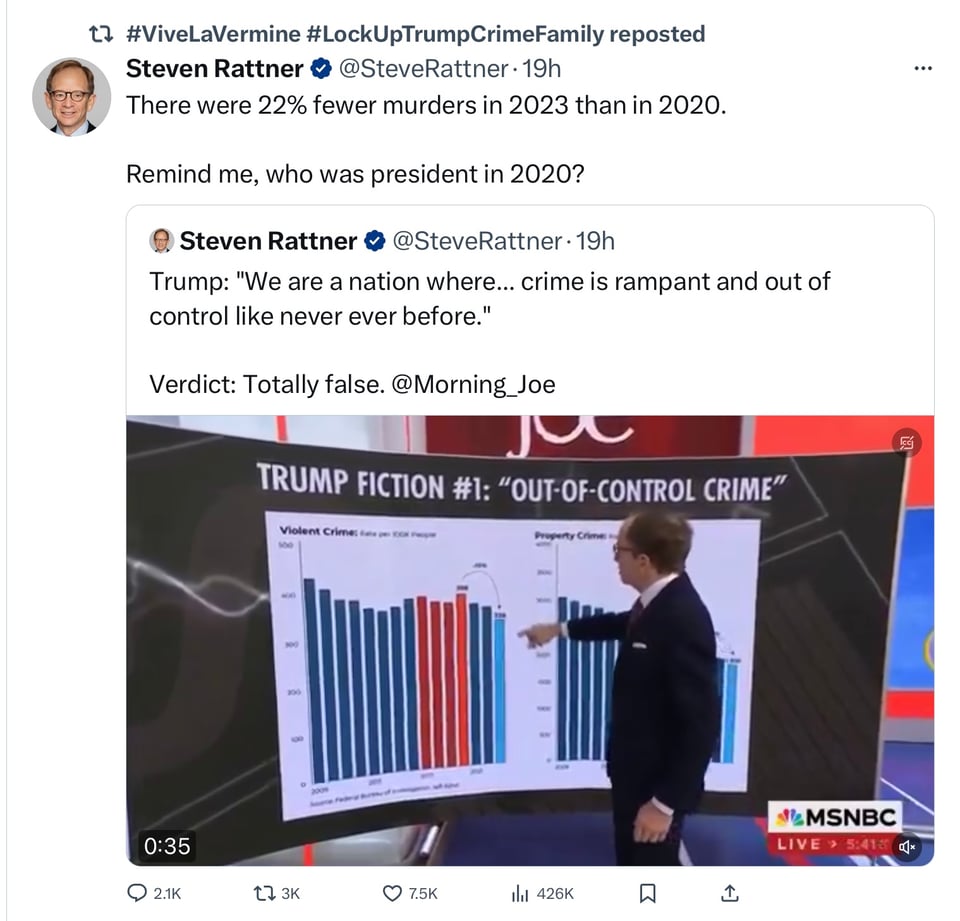Click the 0:35 video duration label

point(167,845)
